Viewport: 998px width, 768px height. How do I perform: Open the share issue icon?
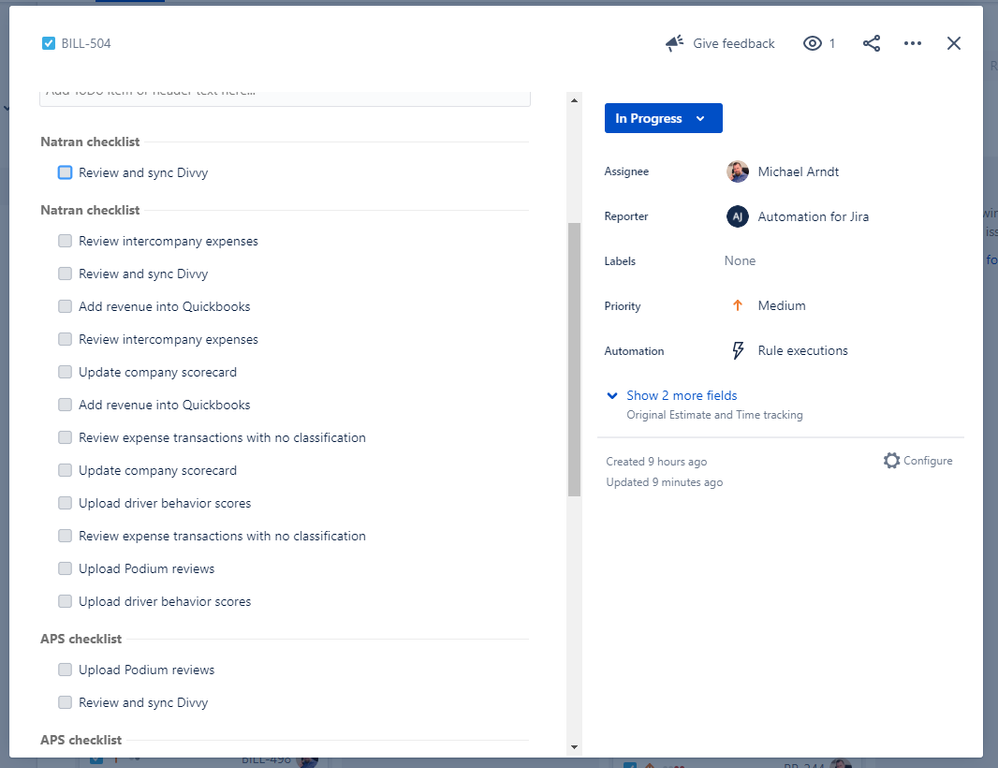[x=871, y=43]
